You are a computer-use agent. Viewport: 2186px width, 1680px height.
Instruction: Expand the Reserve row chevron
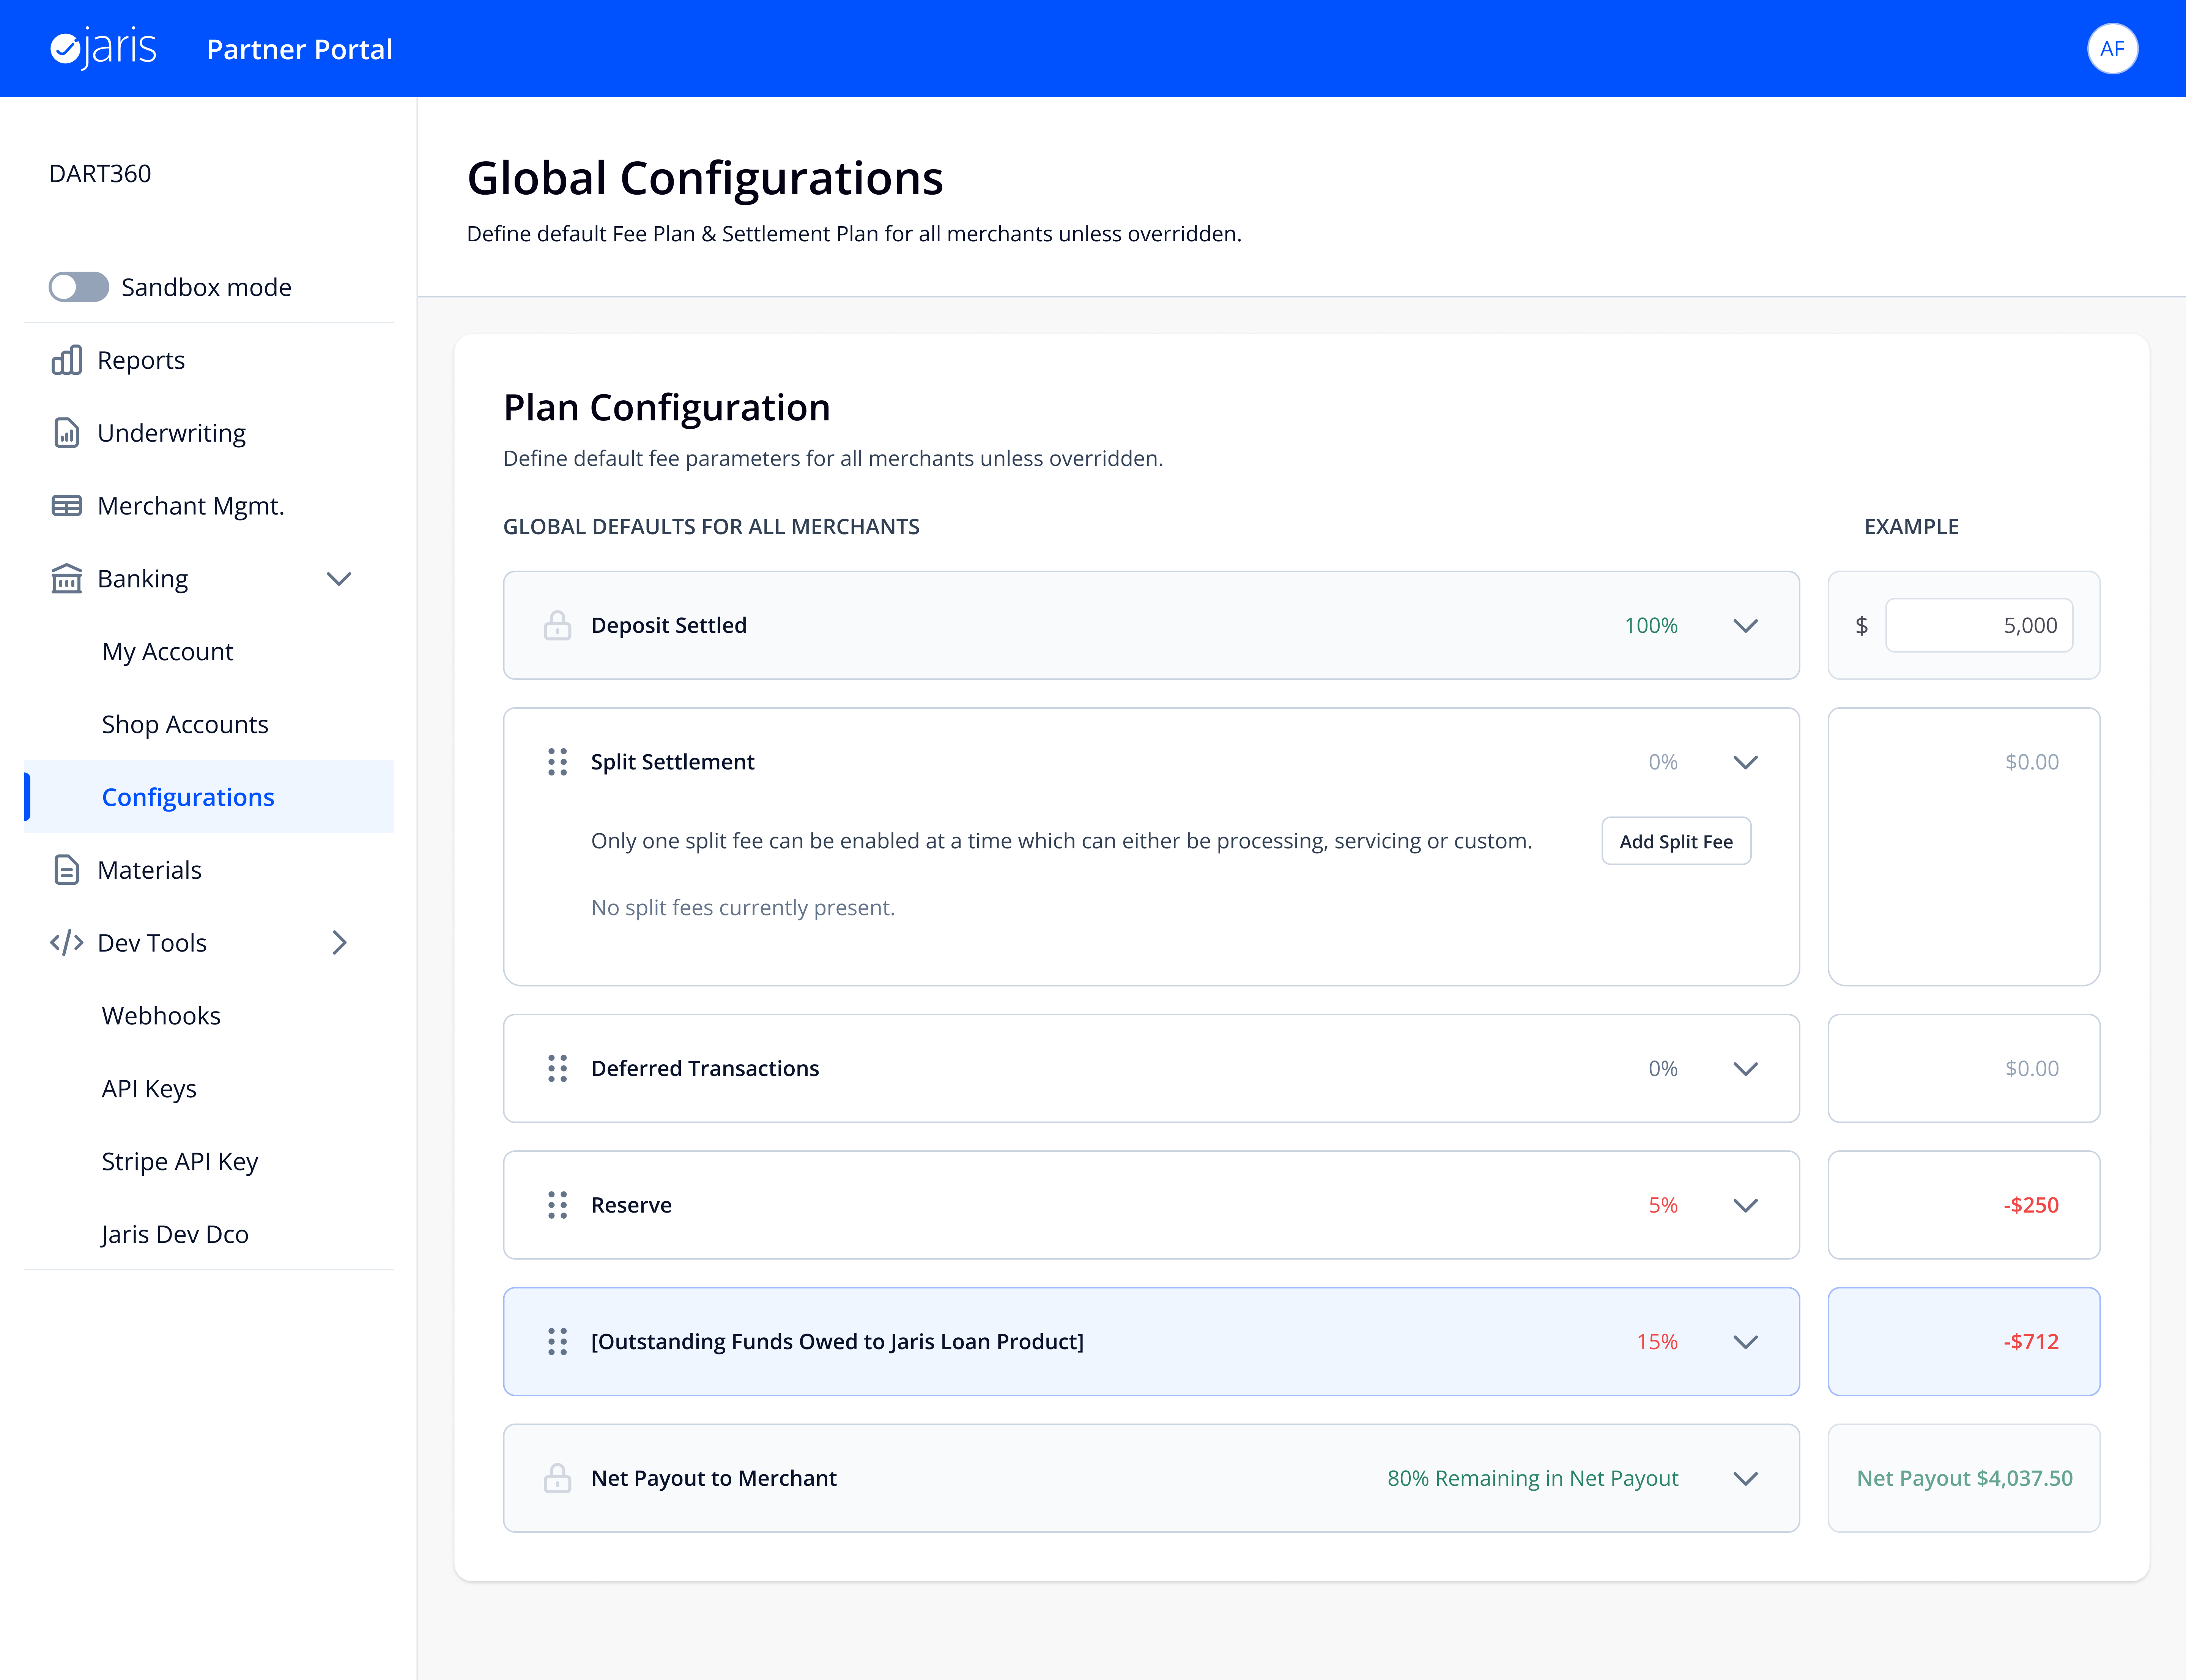coord(1745,1206)
